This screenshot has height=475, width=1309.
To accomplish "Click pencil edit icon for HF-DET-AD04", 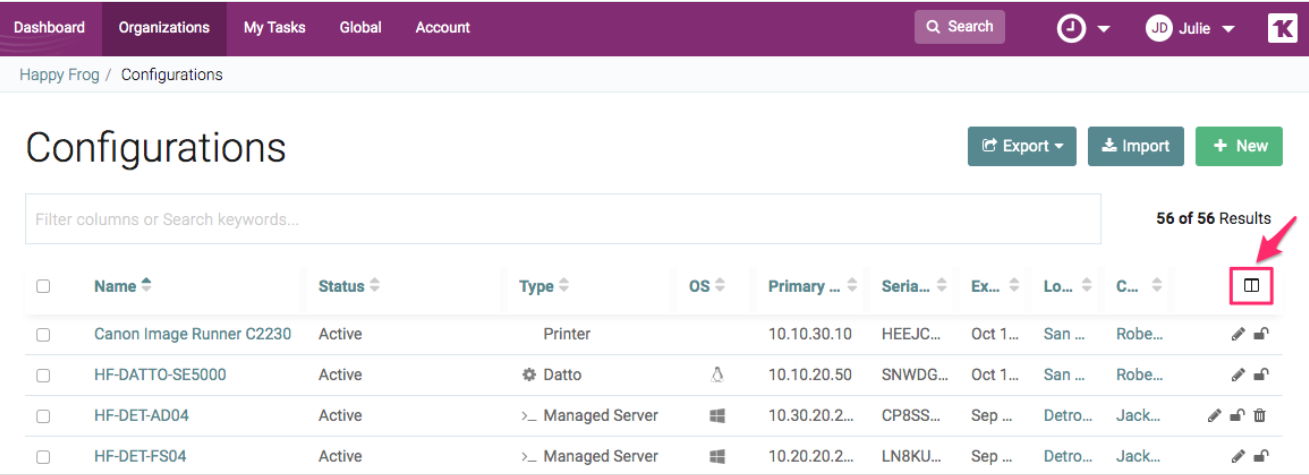I will pyautogui.click(x=1214, y=416).
